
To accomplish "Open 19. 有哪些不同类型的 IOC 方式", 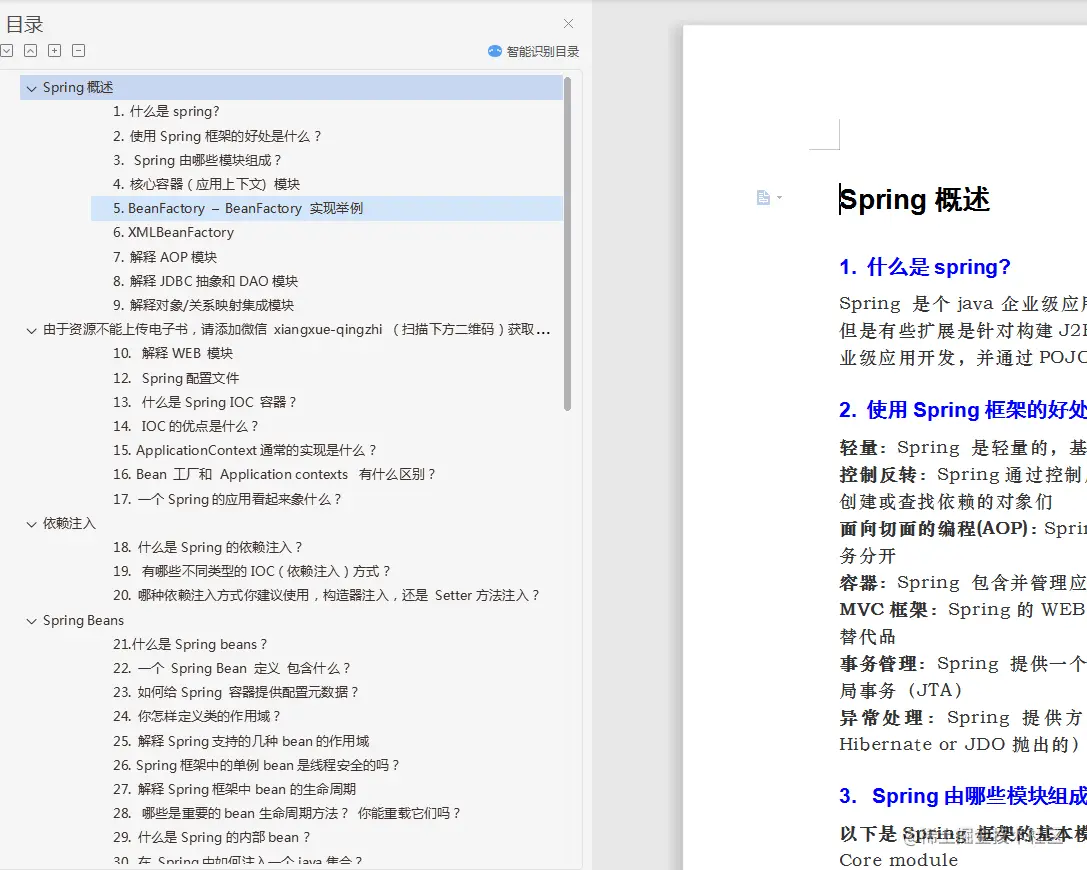I will point(252,571).
